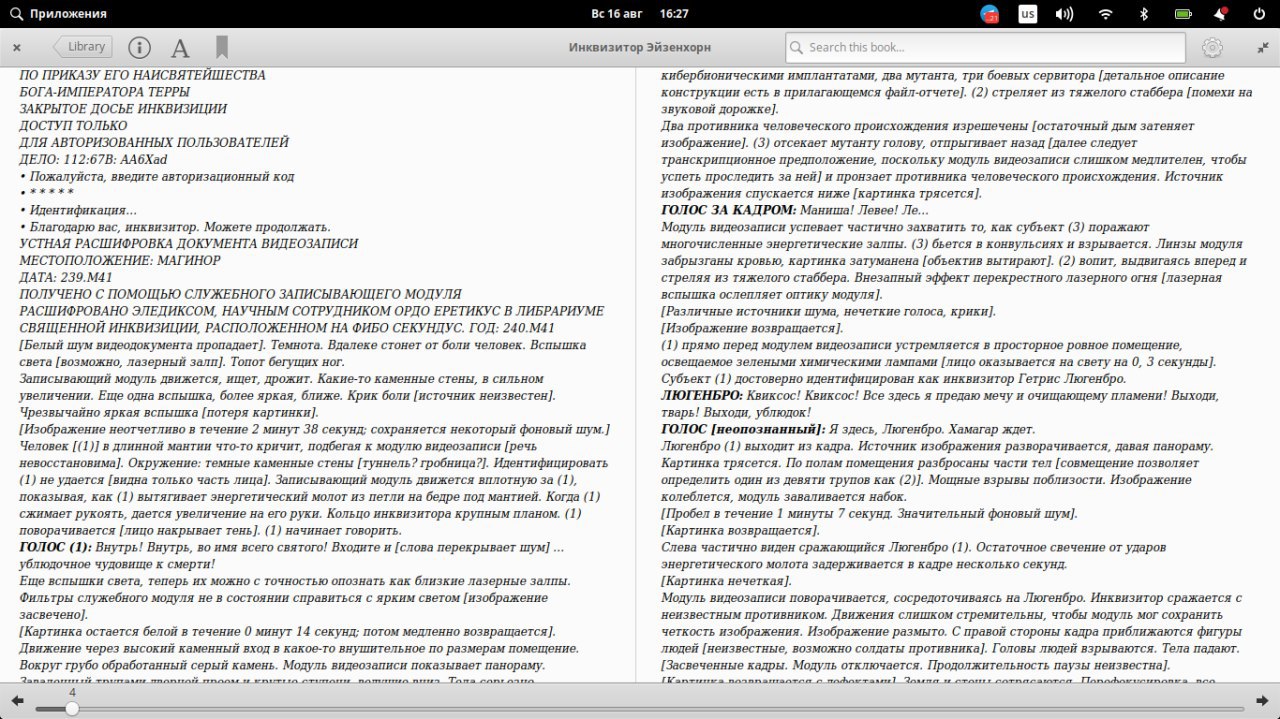The width and height of the screenshot is (1280, 719).
Task: Open the Wi-Fi network indicator
Action: tap(1106, 14)
